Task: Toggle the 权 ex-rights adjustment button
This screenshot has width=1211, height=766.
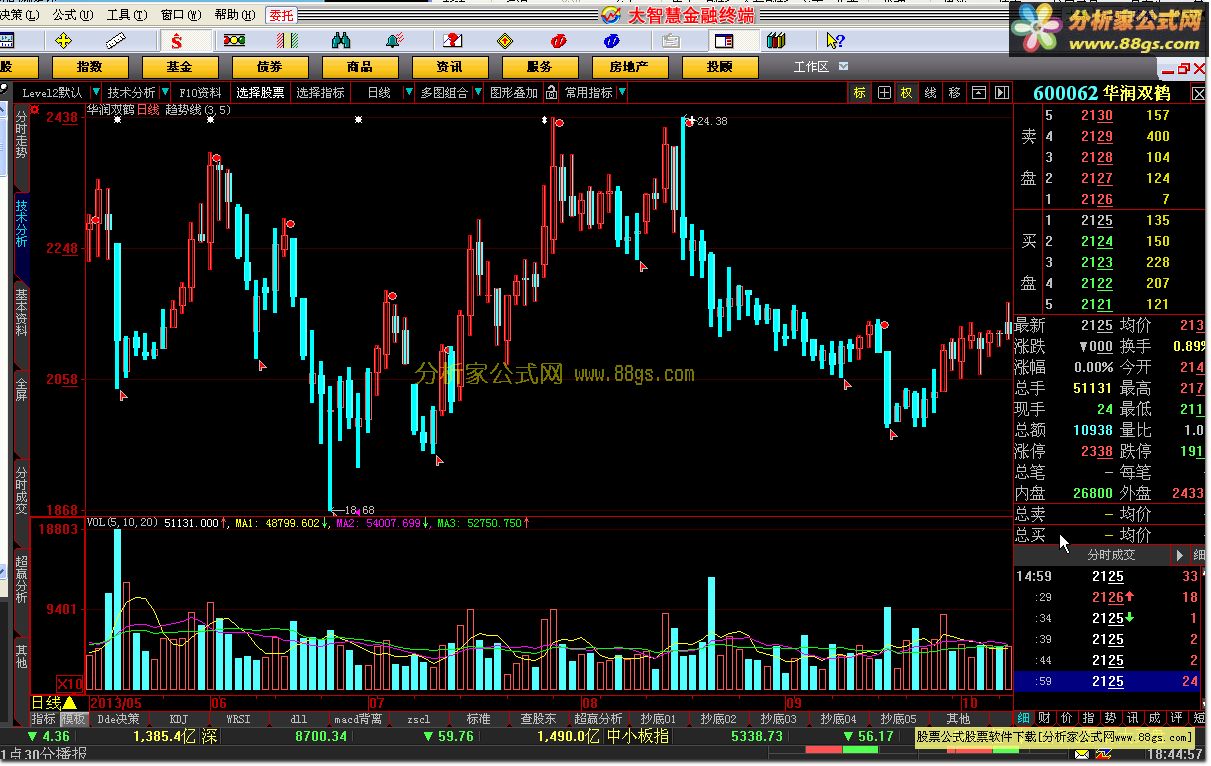Action: (x=907, y=92)
